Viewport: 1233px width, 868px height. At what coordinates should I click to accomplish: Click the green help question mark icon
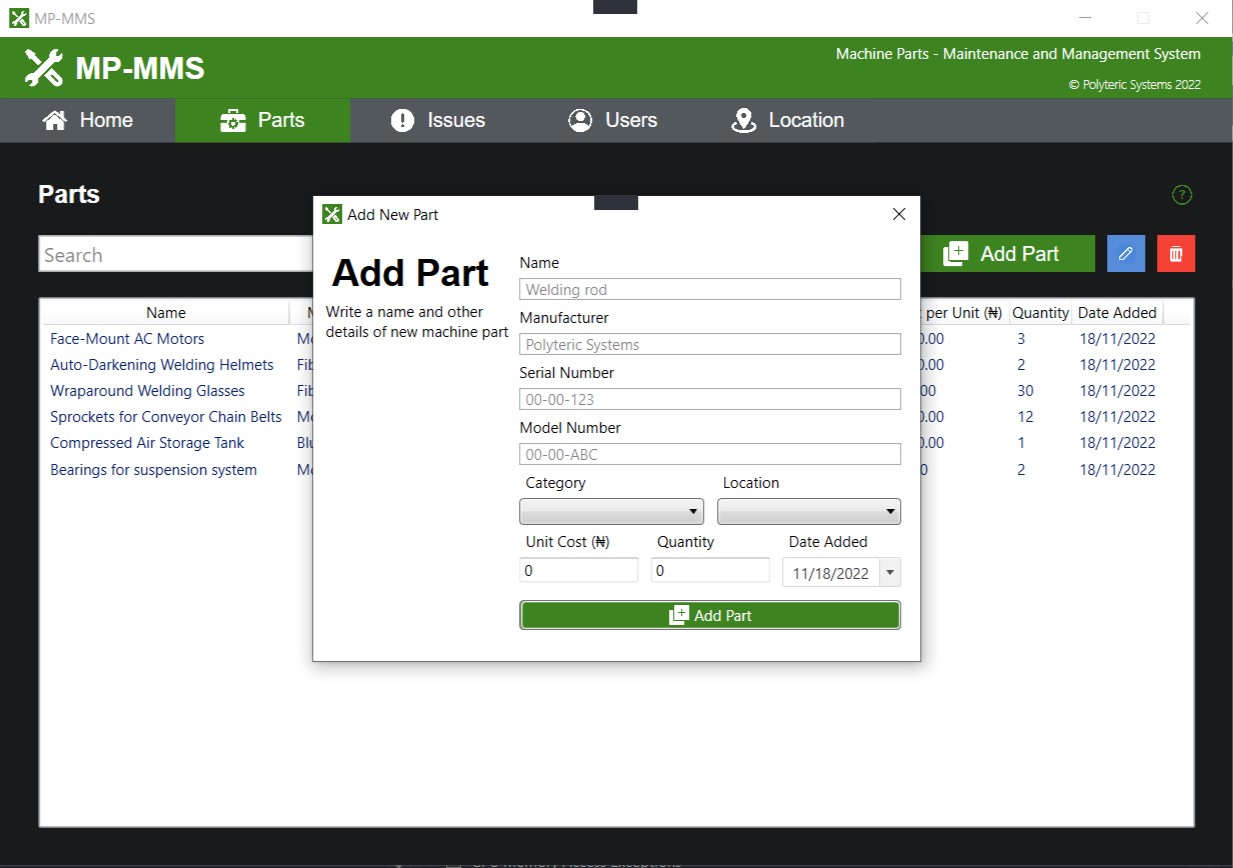point(1181,195)
